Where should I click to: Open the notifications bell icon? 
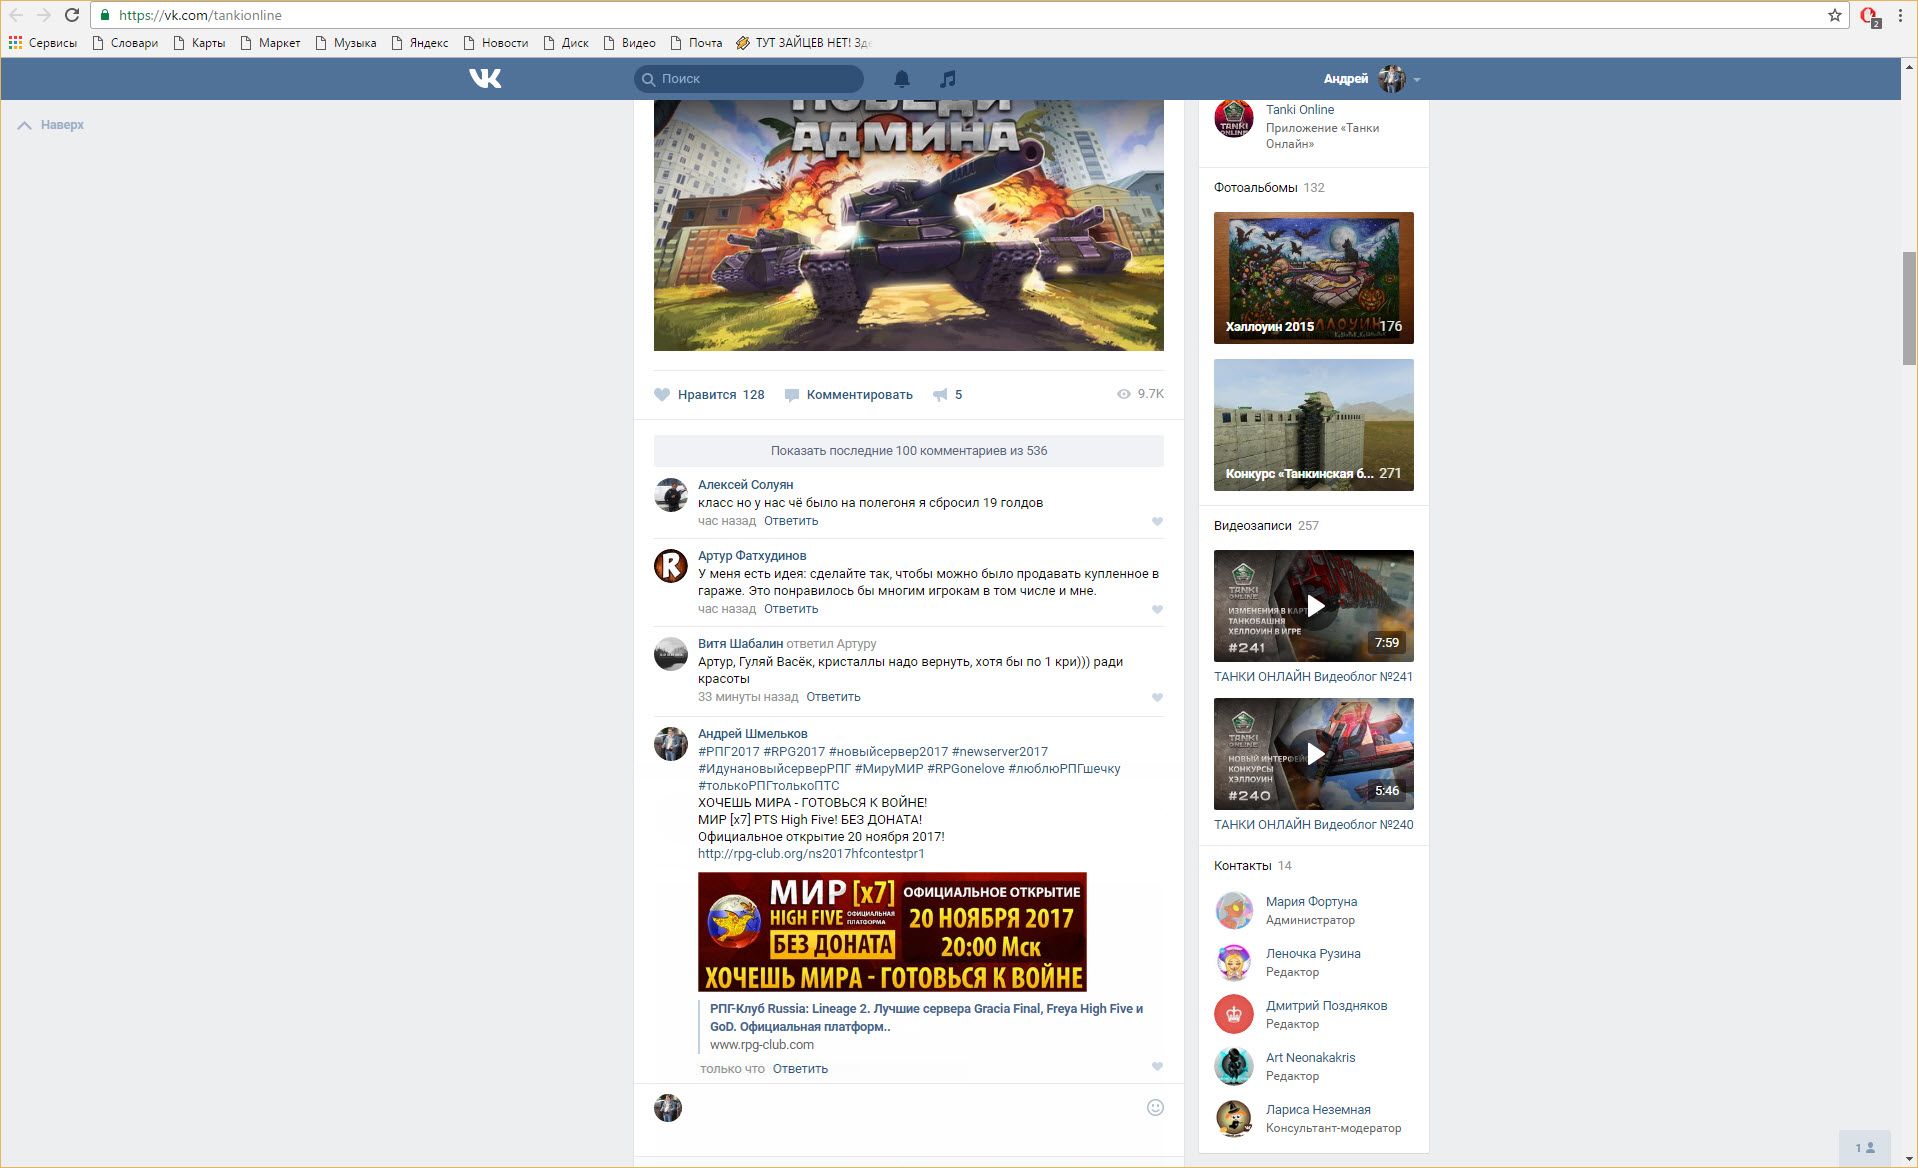point(901,78)
